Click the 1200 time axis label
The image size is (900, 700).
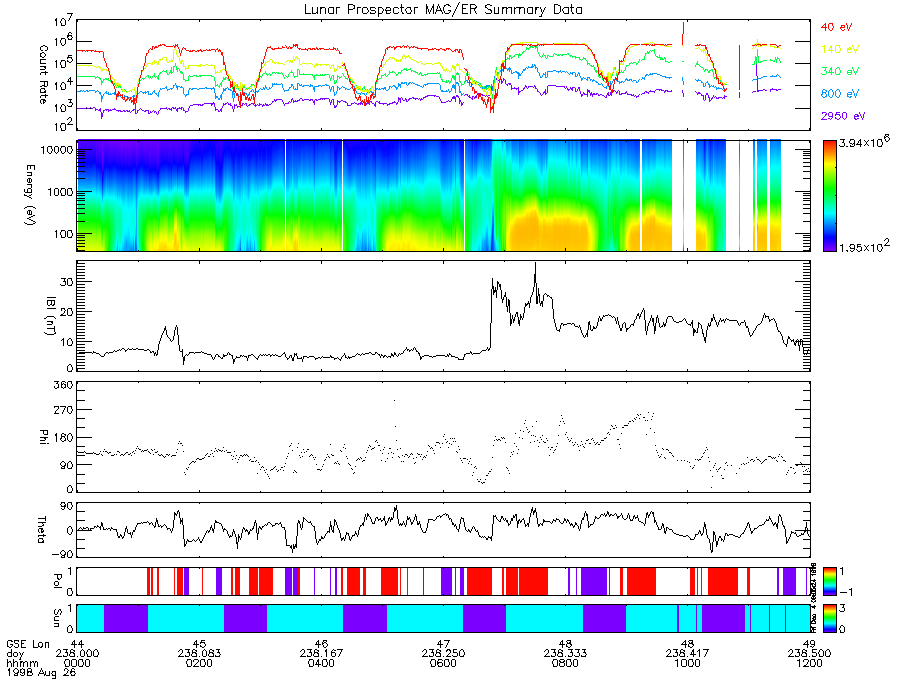[809, 663]
